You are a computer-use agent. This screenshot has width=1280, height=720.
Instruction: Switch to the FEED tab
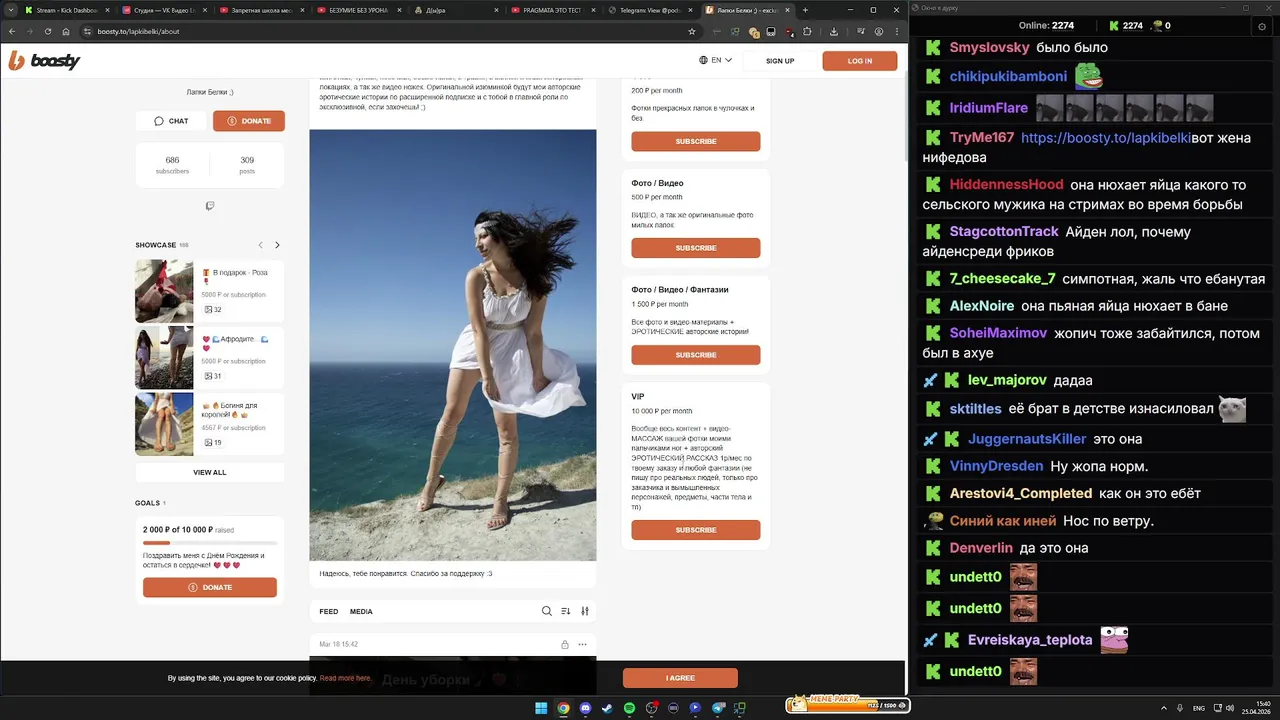[329, 611]
